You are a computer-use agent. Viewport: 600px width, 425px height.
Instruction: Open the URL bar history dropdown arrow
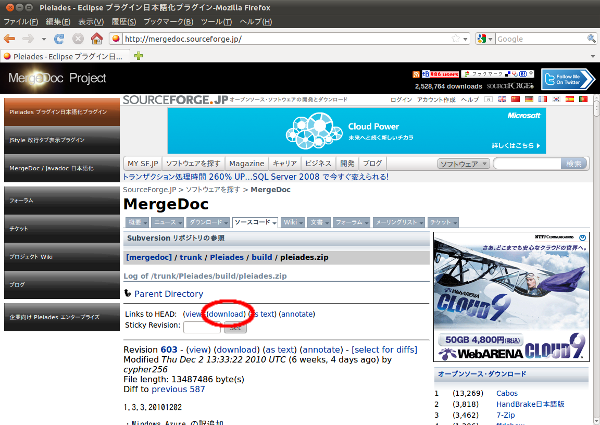tap(465, 39)
